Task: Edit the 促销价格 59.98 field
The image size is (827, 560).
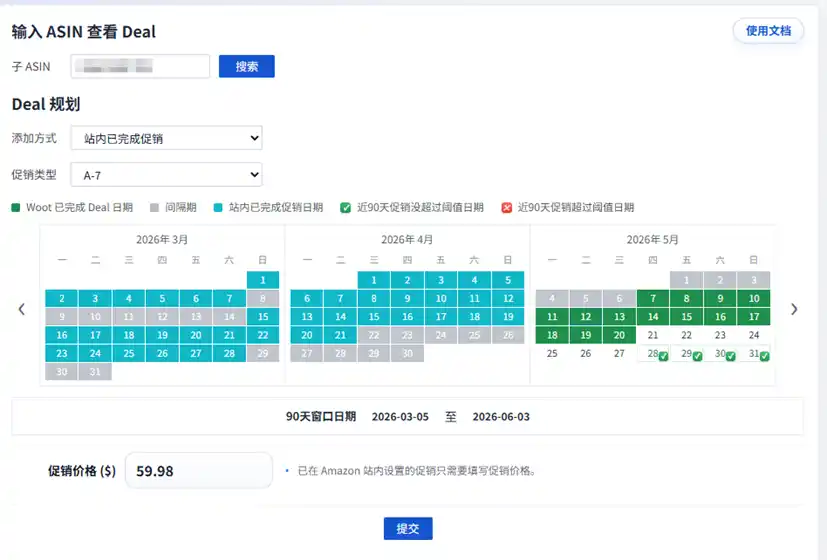Action: 199,470
